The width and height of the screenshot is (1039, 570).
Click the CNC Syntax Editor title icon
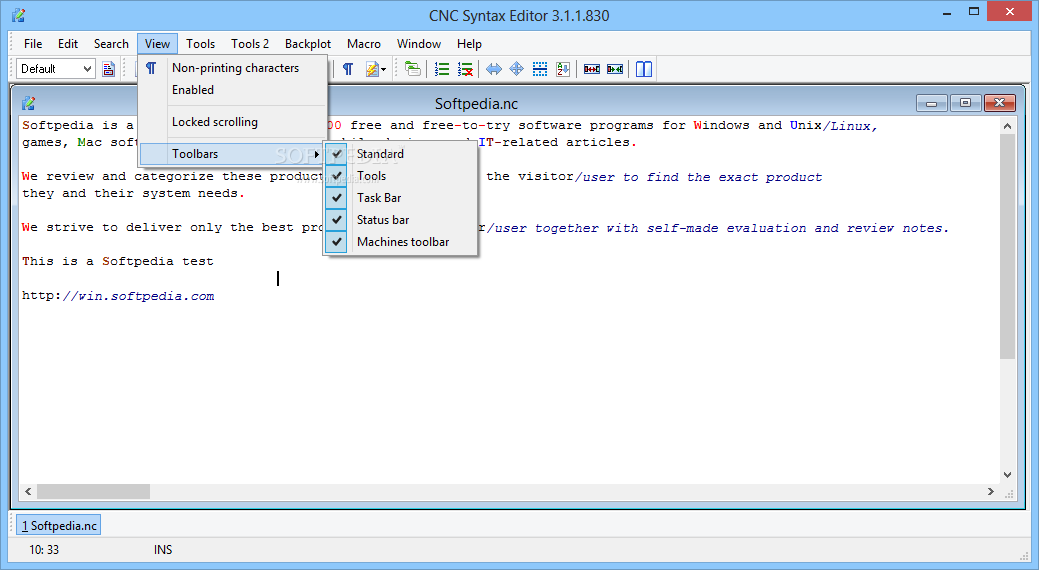coord(19,15)
